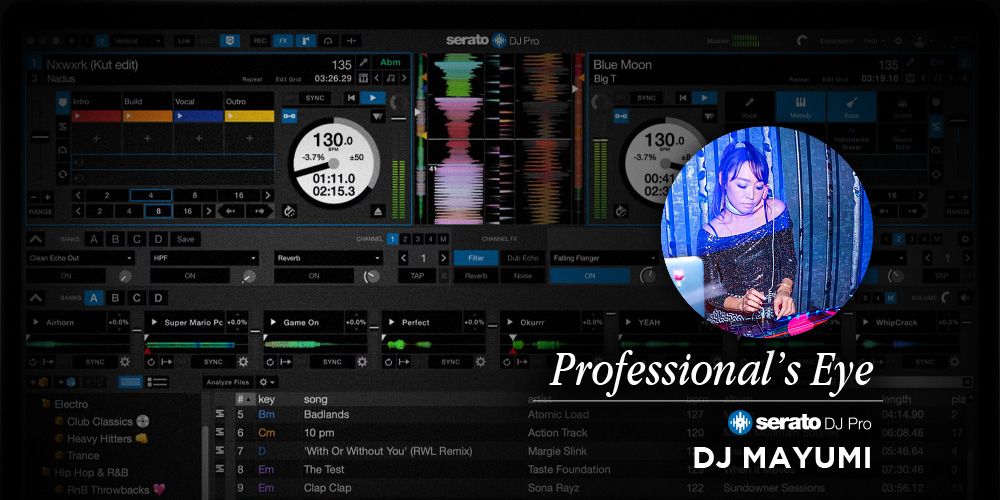This screenshot has width=1000, height=500.
Task: Click the RANGE button on left deck
Action: coord(40,212)
